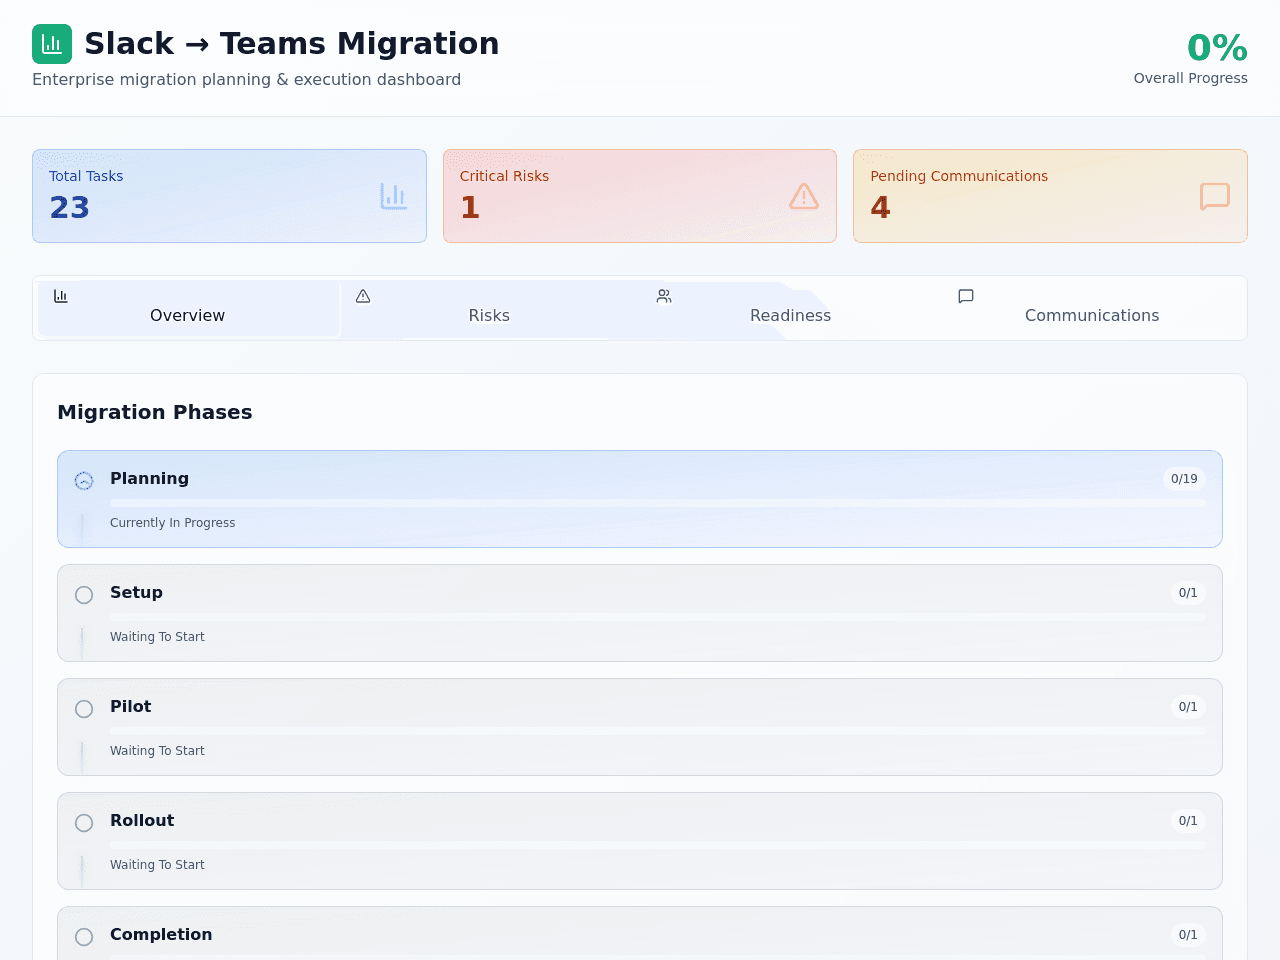Click the 'Currently In Progress' status text
Screen dimensions: 1280x960
pyautogui.click(x=173, y=523)
